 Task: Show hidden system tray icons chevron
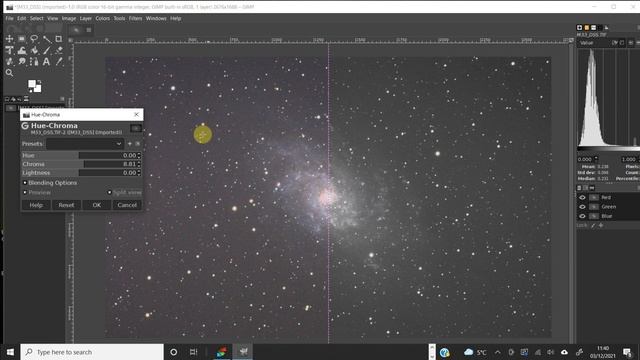498,352
